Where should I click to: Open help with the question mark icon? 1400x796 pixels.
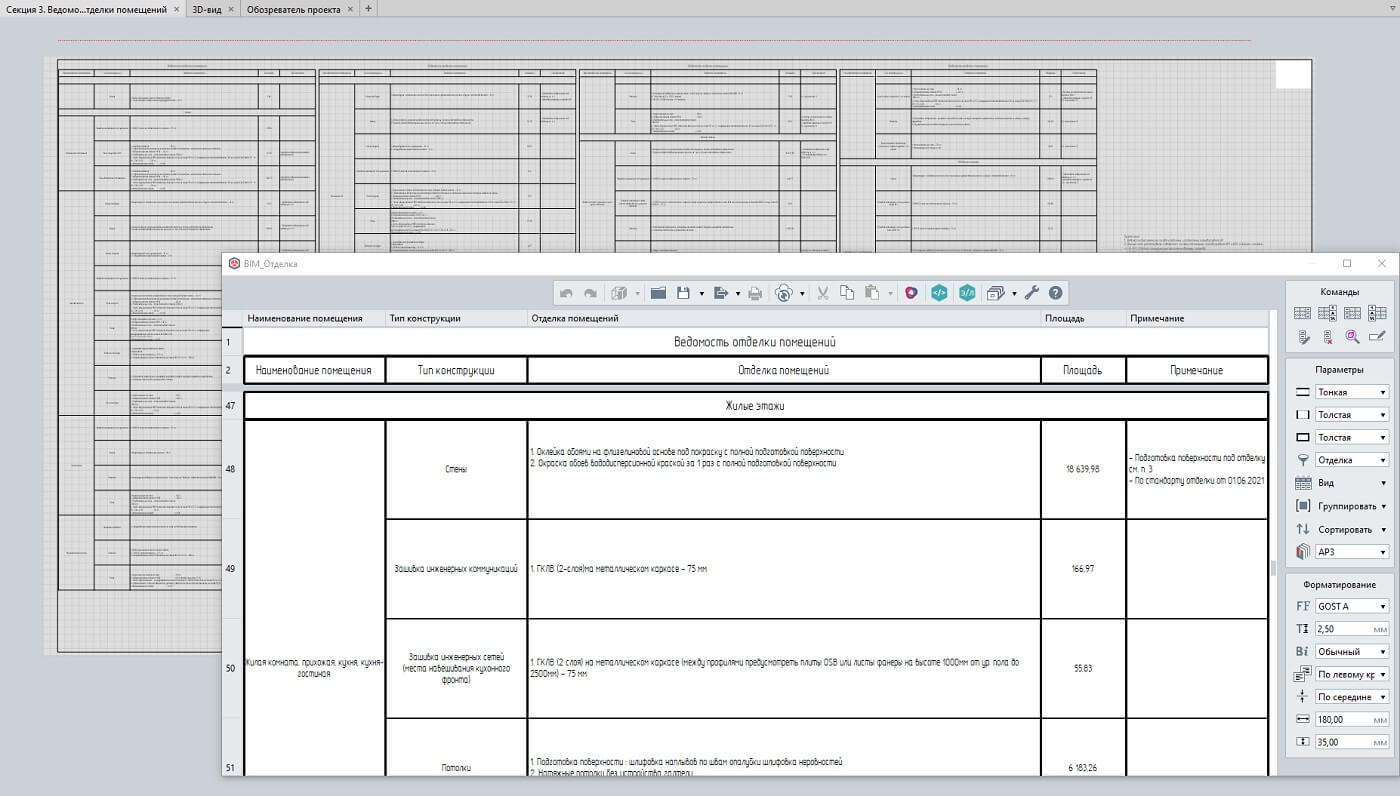tap(1055, 293)
